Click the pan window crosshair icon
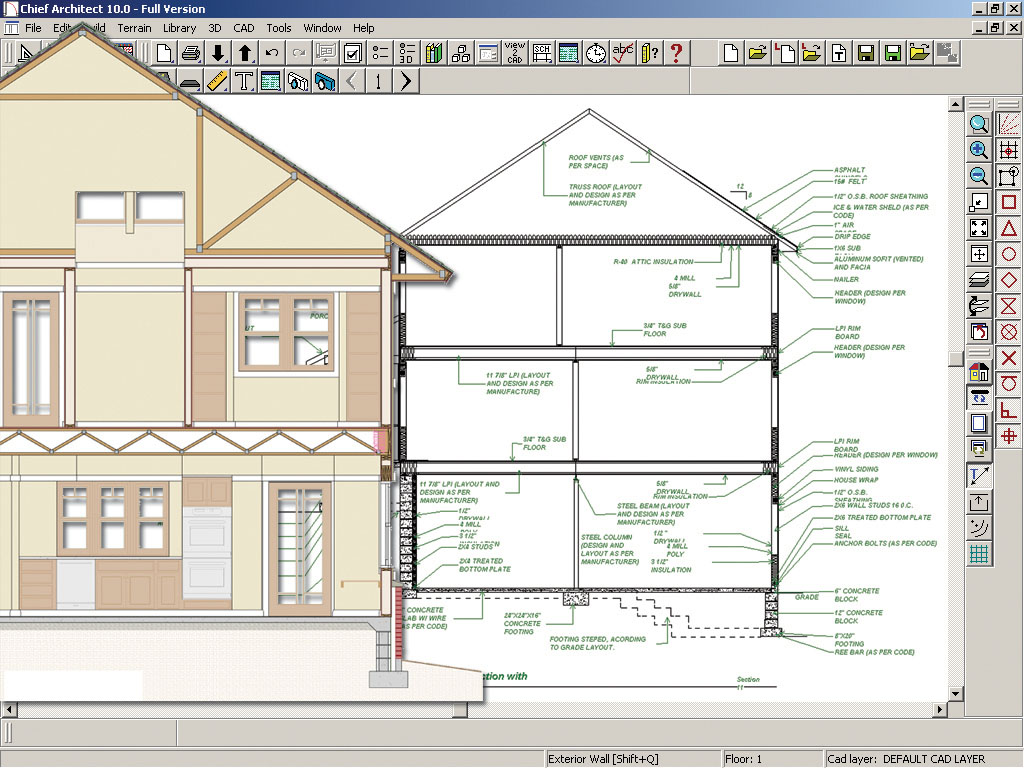The width and height of the screenshot is (1024, 768). tap(978, 254)
